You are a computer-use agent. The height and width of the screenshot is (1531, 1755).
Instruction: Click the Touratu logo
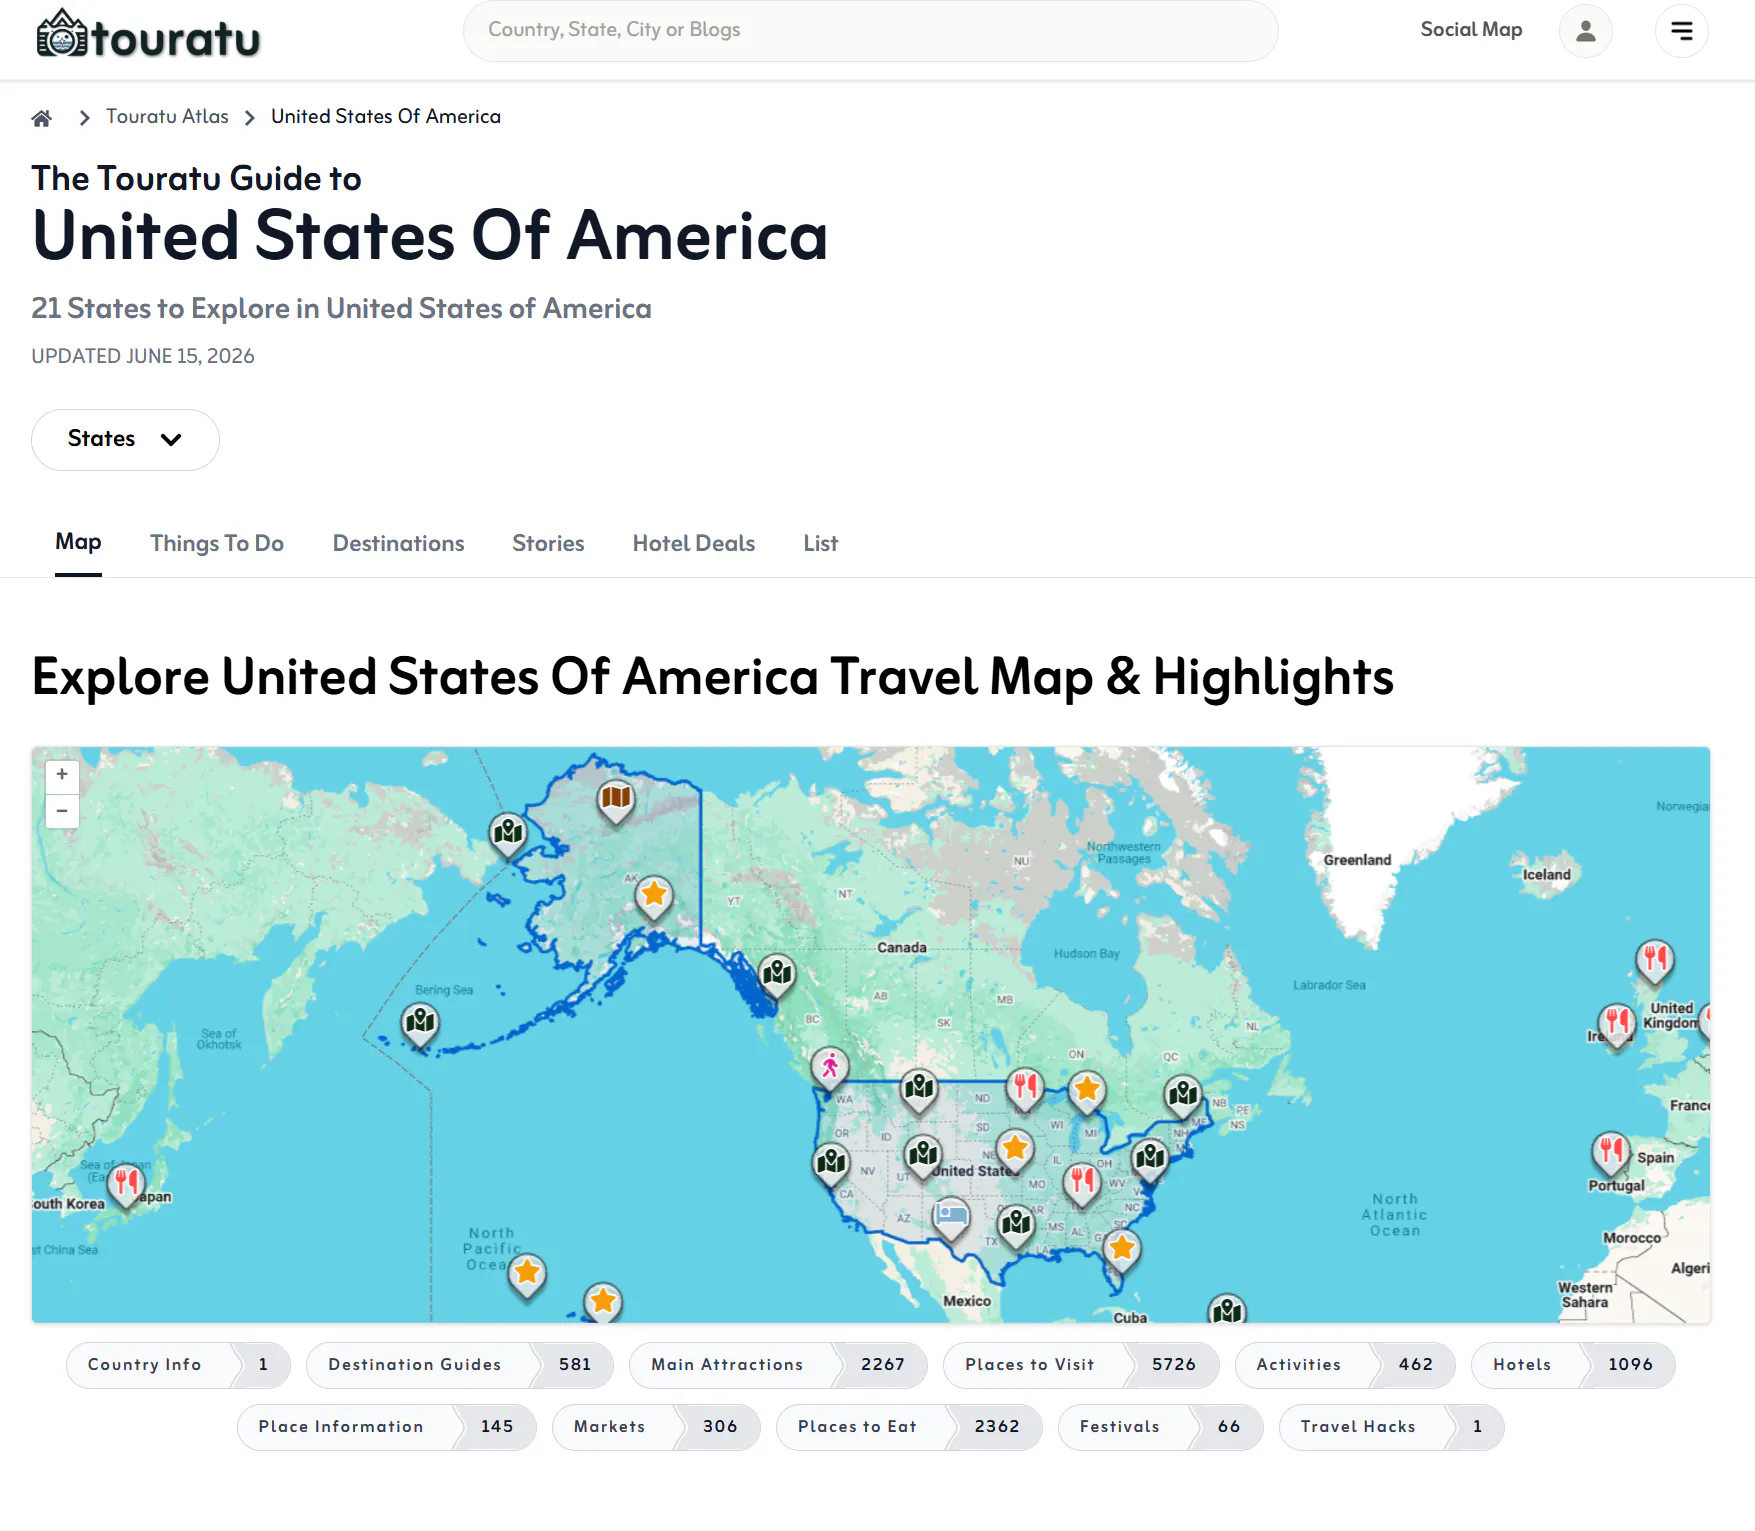[x=148, y=35]
